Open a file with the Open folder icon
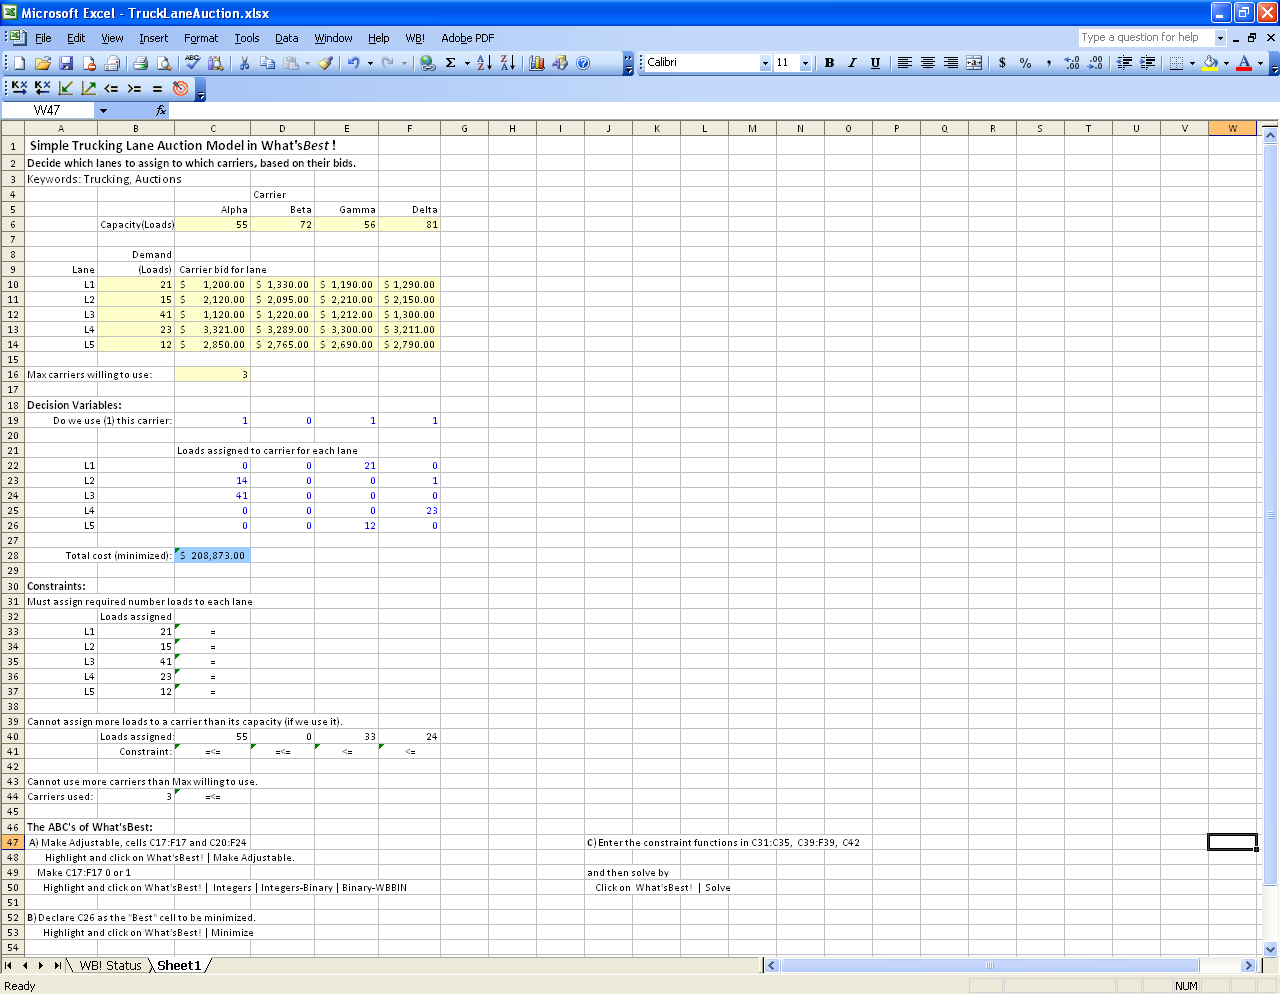1280x994 pixels. point(42,63)
